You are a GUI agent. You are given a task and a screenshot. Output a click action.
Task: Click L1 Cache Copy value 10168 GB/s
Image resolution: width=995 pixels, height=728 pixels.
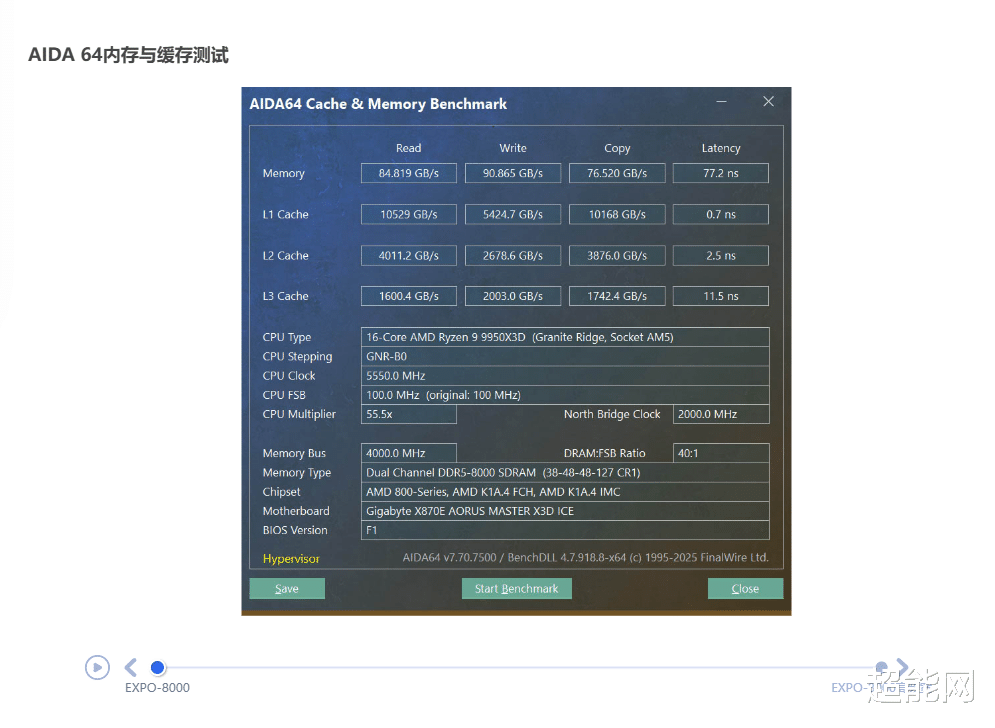point(617,215)
